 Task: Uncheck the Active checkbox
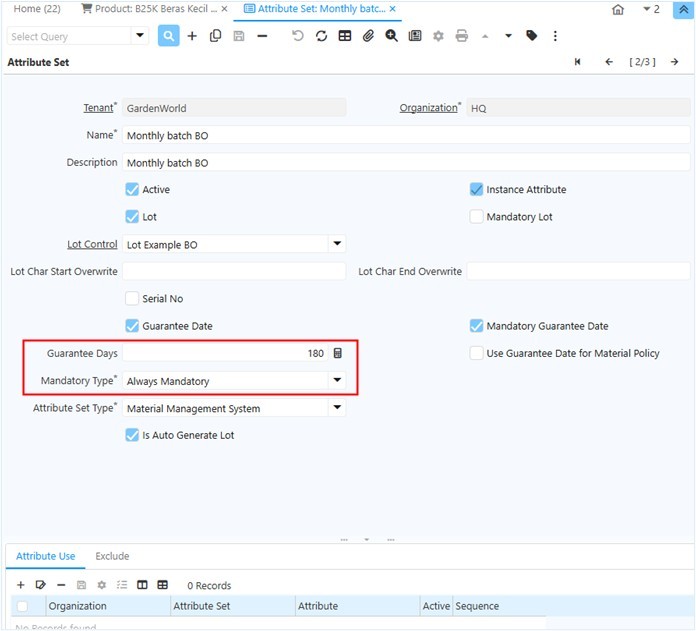[x=132, y=190]
